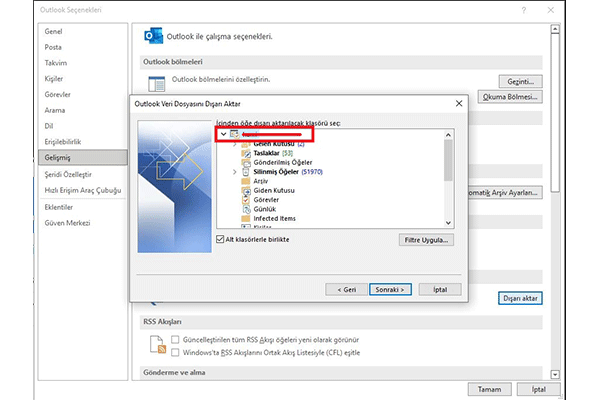Select the Gelişmiş options category
The height and width of the screenshot is (400, 600).
point(83,157)
